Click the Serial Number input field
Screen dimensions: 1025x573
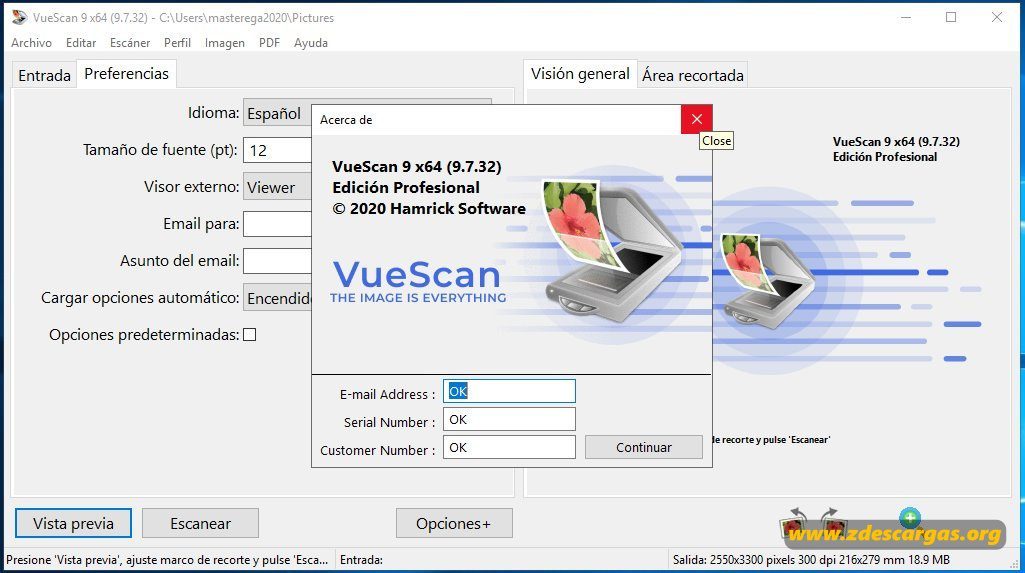(509, 419)
